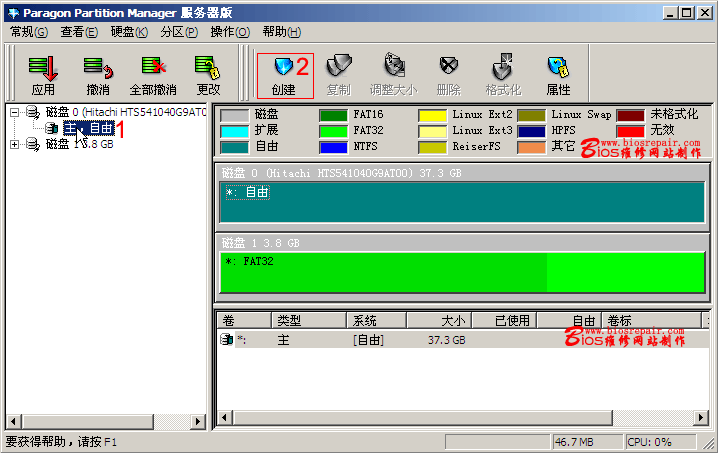Select the free space block on 磁盘 0

(462, 201)
